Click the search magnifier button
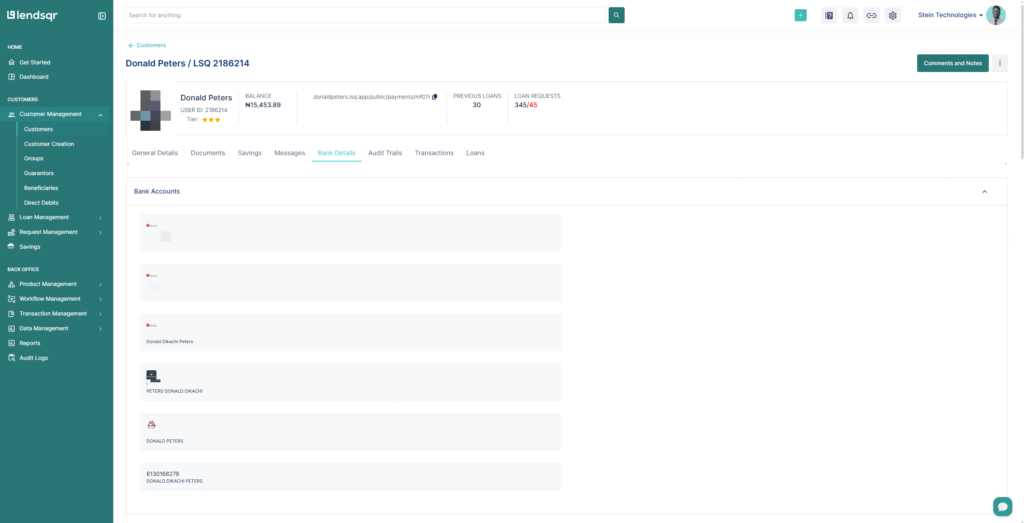The image size is (1024, 523). point(616,15)
